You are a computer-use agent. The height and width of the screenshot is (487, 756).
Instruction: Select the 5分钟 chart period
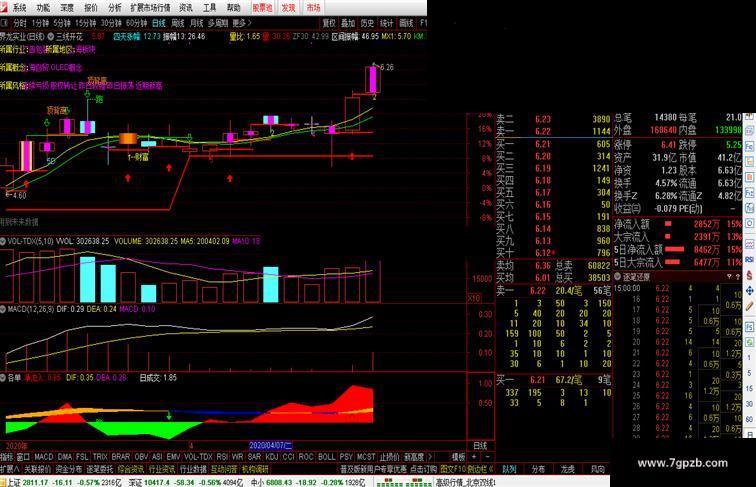pyautogui.click(x=62, y=23)
